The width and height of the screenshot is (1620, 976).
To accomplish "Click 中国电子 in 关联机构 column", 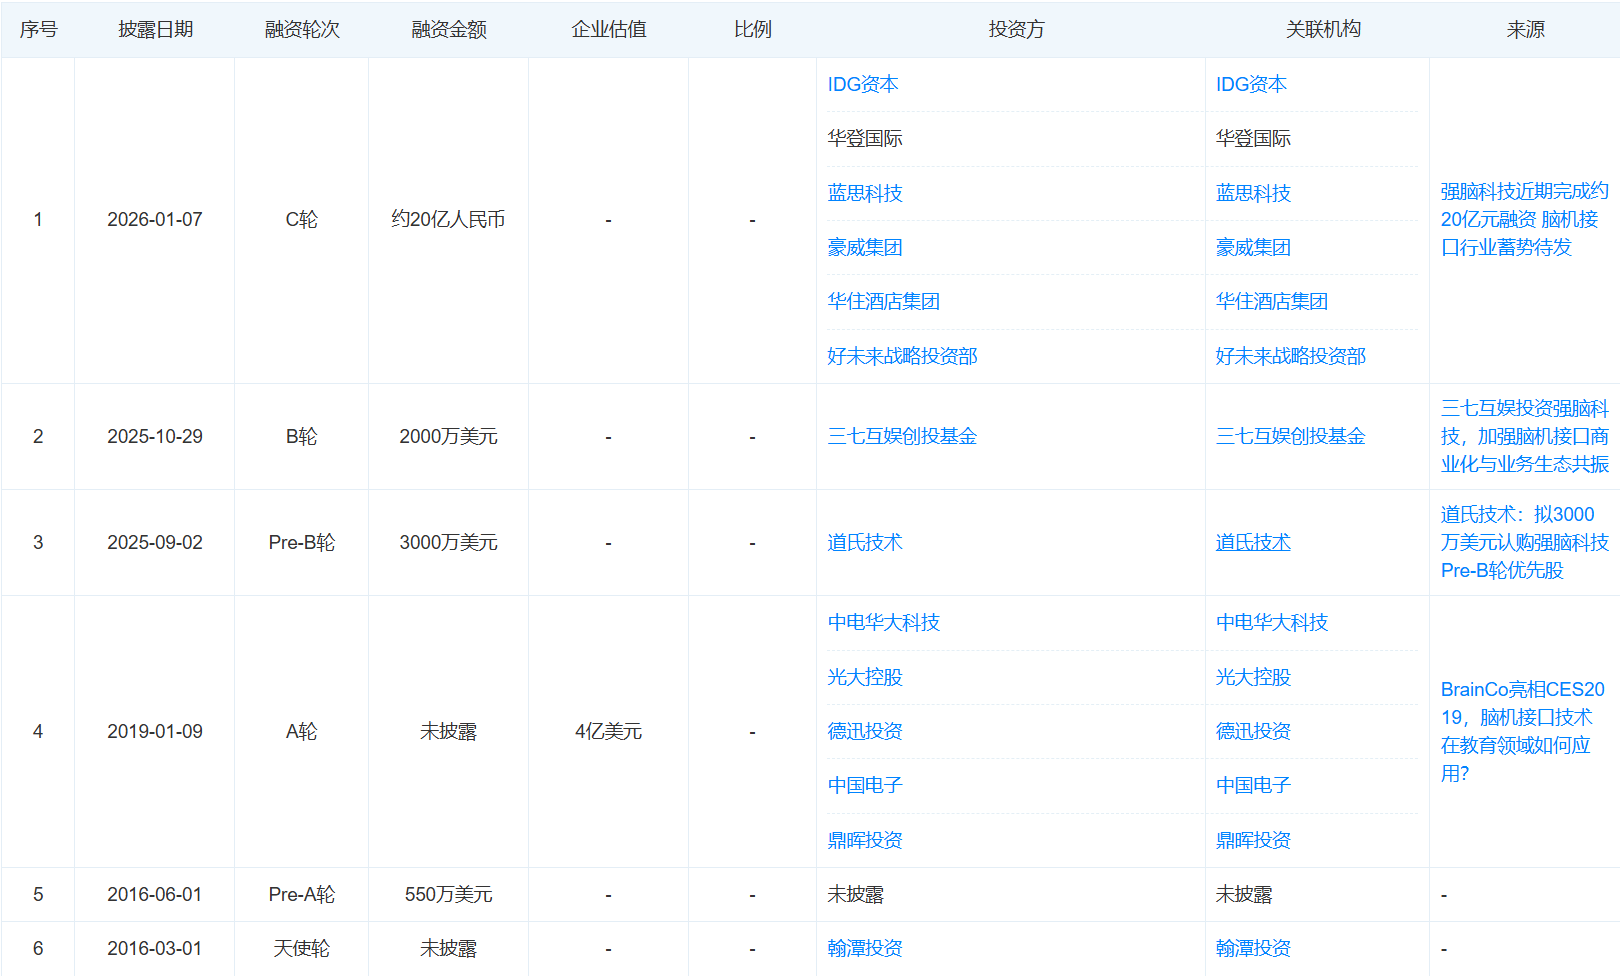I will [1252, 785].
